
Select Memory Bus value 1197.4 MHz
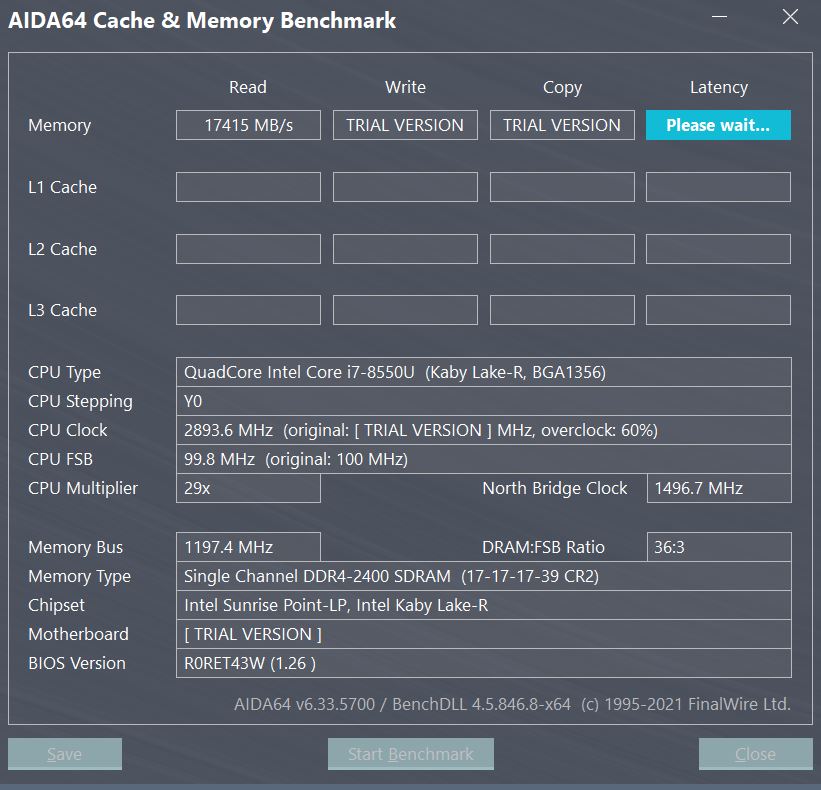click(248, 547)
